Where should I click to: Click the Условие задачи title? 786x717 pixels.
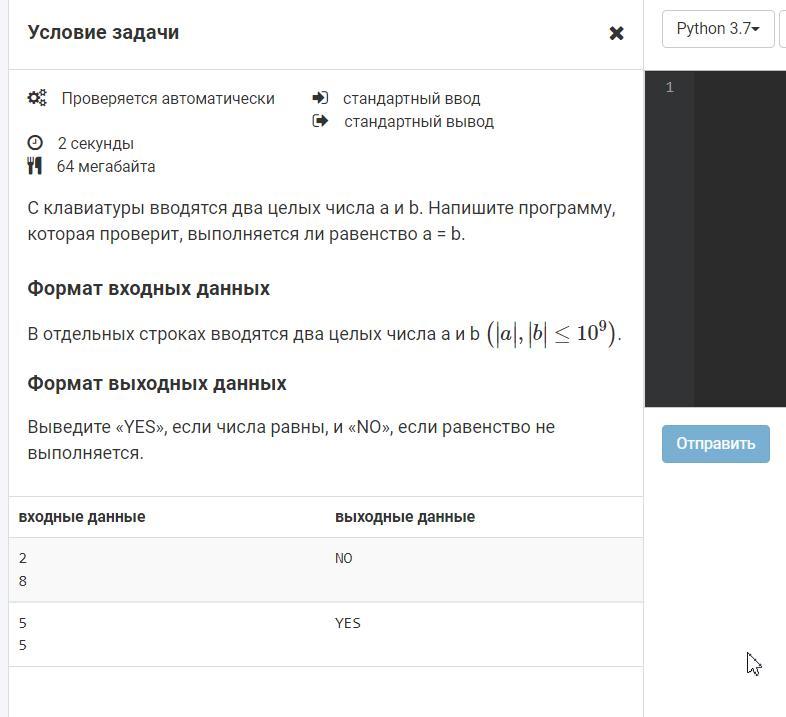pos(103,32)
